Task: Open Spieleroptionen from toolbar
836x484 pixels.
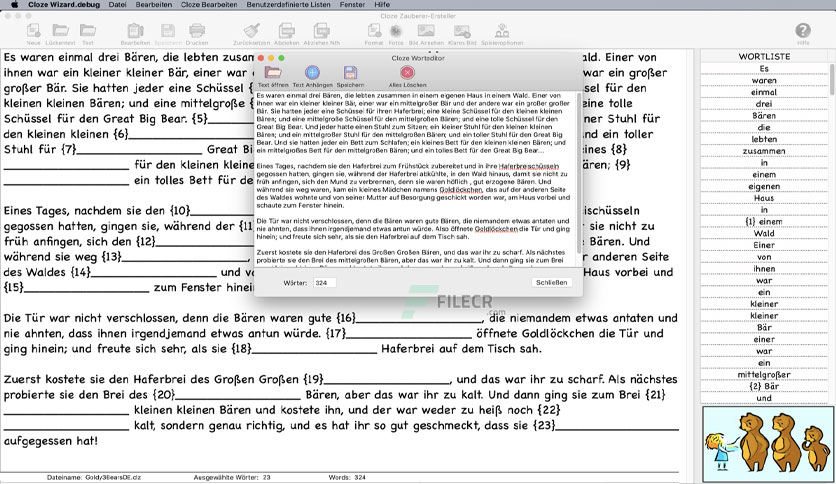Action: [502, 31]
